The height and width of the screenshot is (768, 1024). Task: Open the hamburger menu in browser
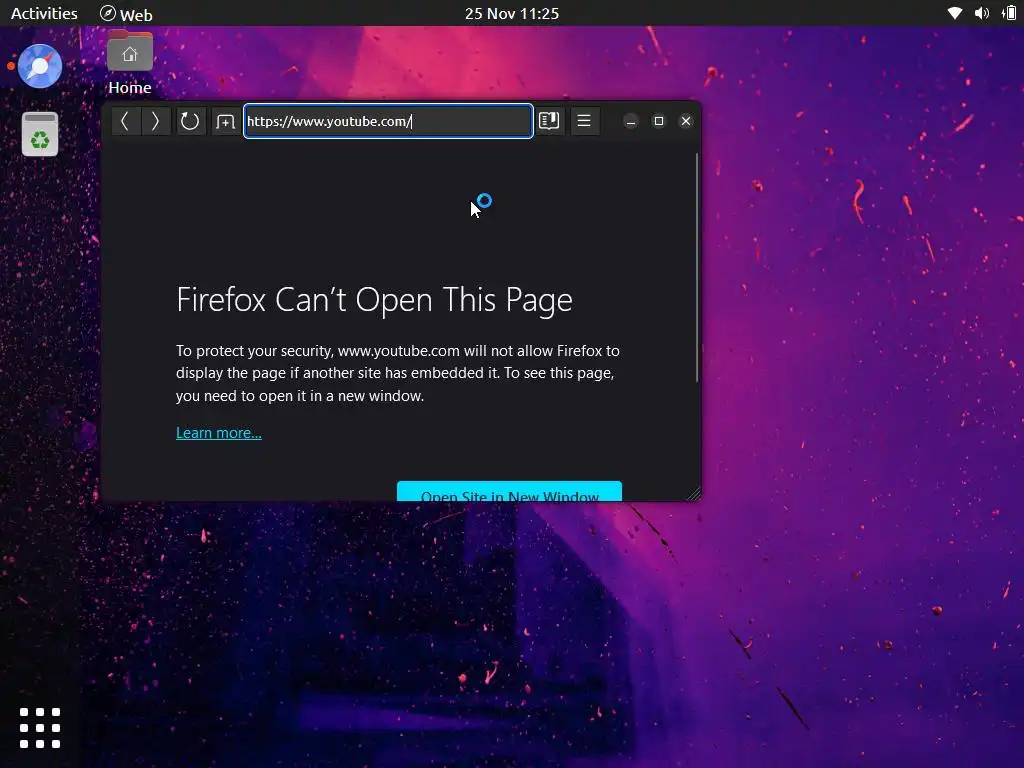coord(584,121)
